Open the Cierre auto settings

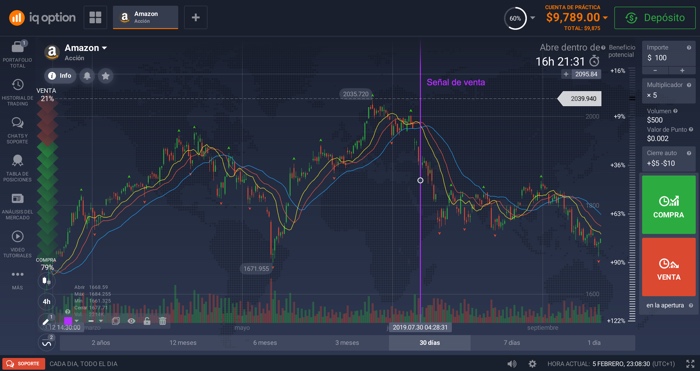(668, 159)
